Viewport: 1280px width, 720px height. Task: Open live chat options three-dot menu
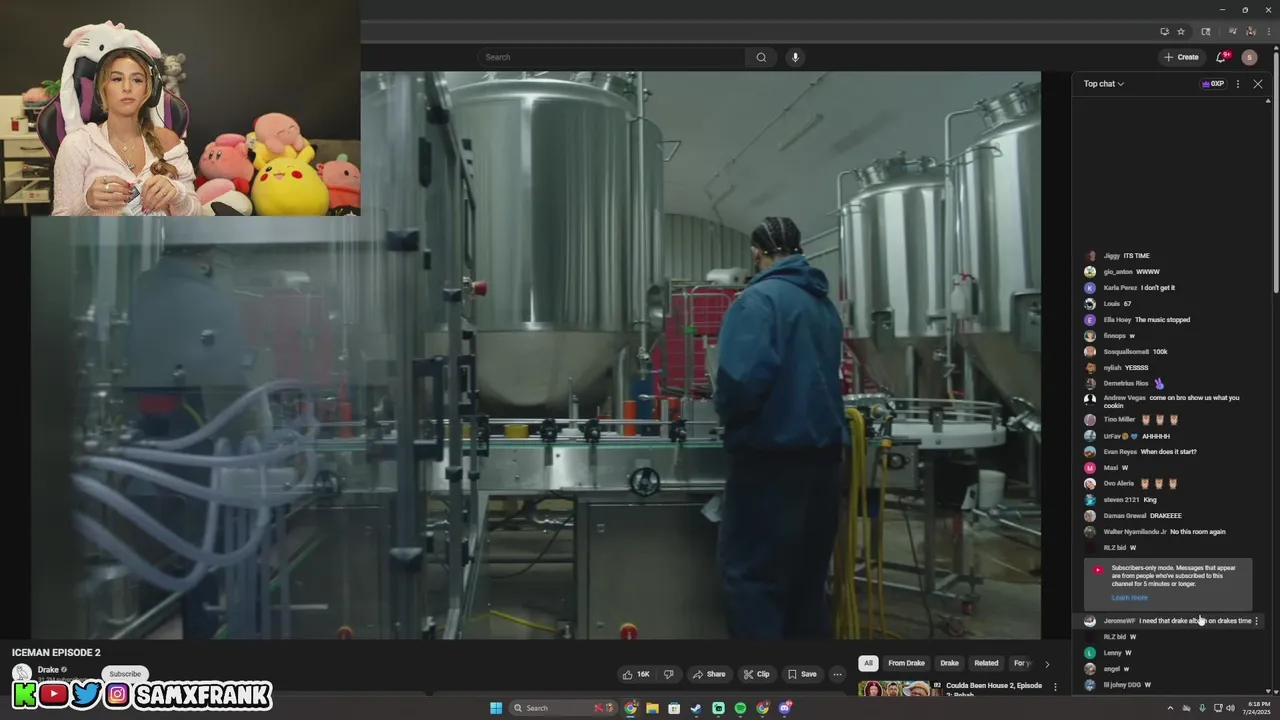pos(1238,84)
